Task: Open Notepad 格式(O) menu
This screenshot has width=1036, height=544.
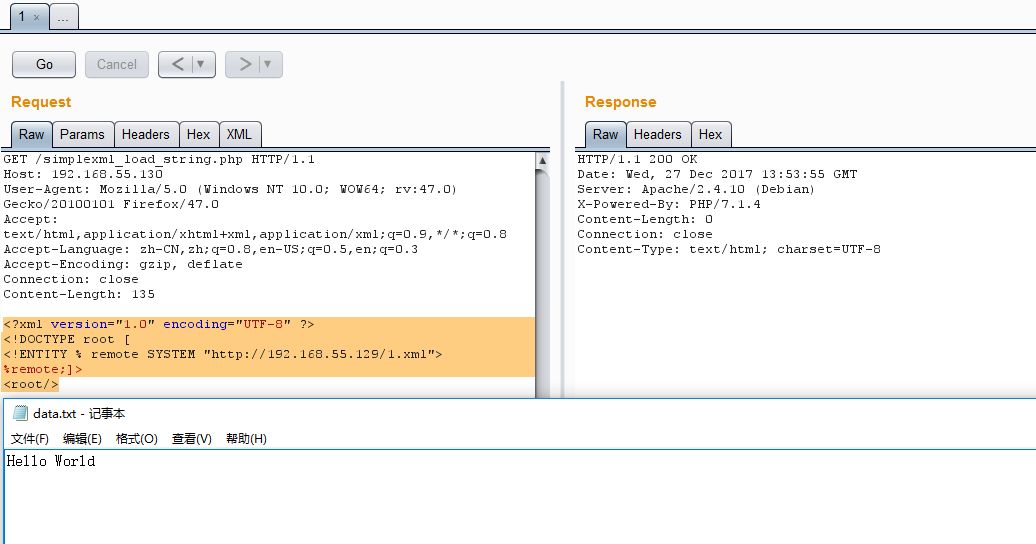Action: coord(137,439)
